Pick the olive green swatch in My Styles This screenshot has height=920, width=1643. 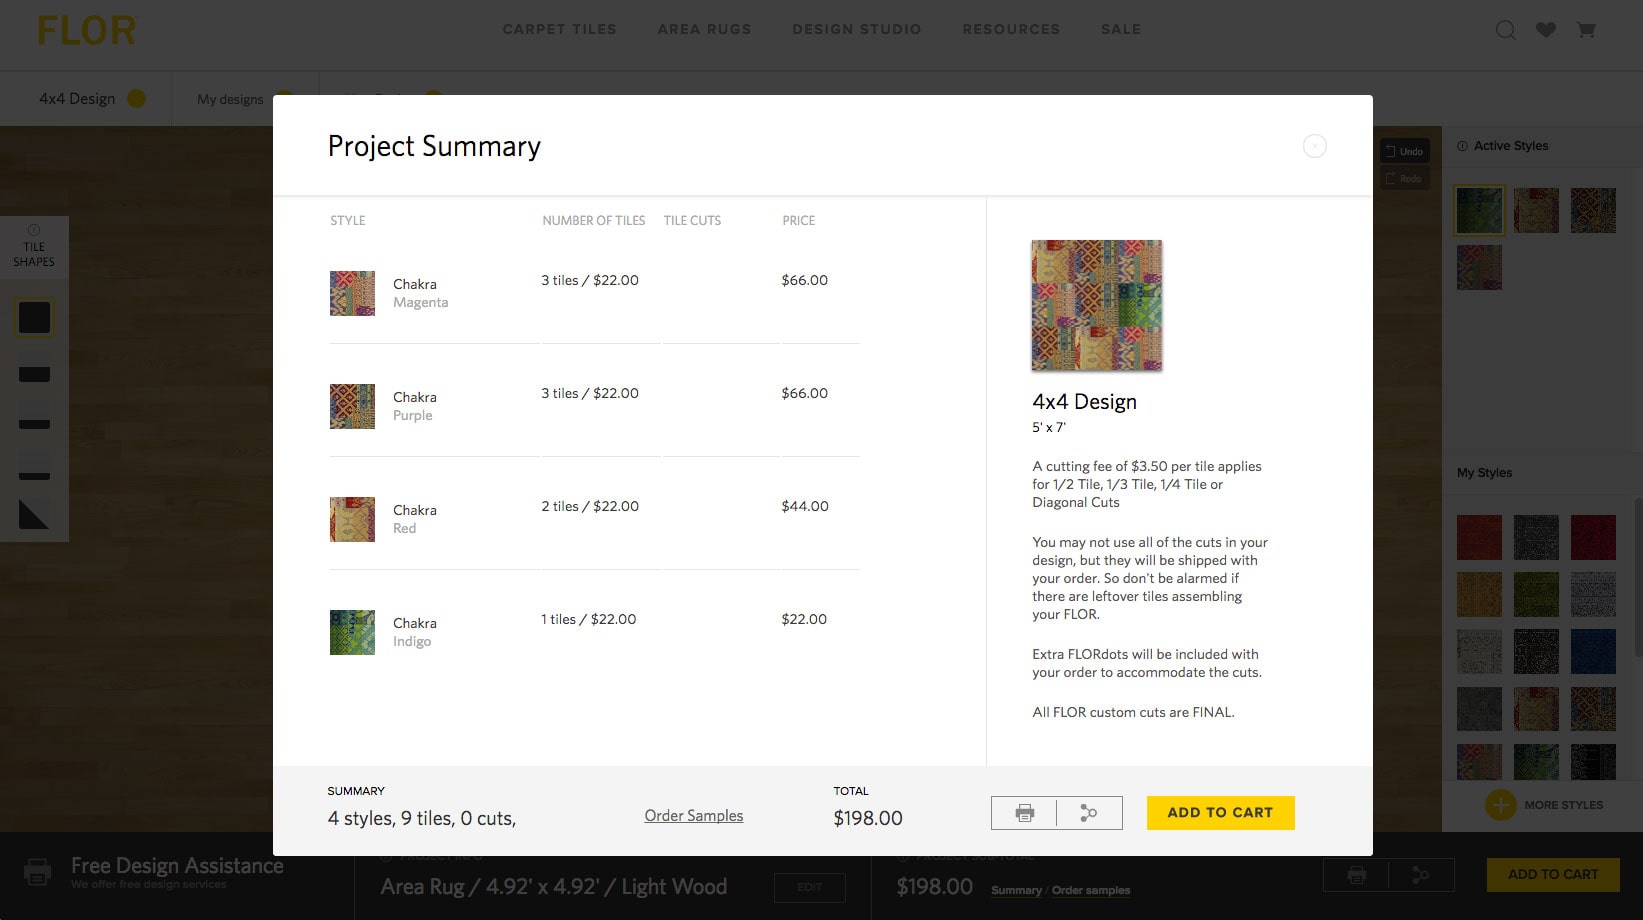click(1536, 594)
